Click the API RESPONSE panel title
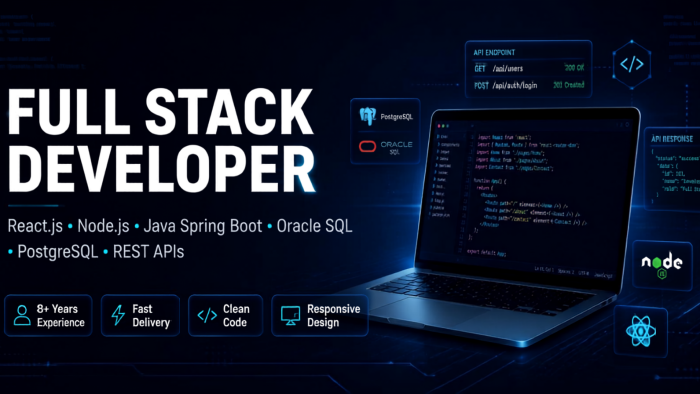 coord(672,139)
